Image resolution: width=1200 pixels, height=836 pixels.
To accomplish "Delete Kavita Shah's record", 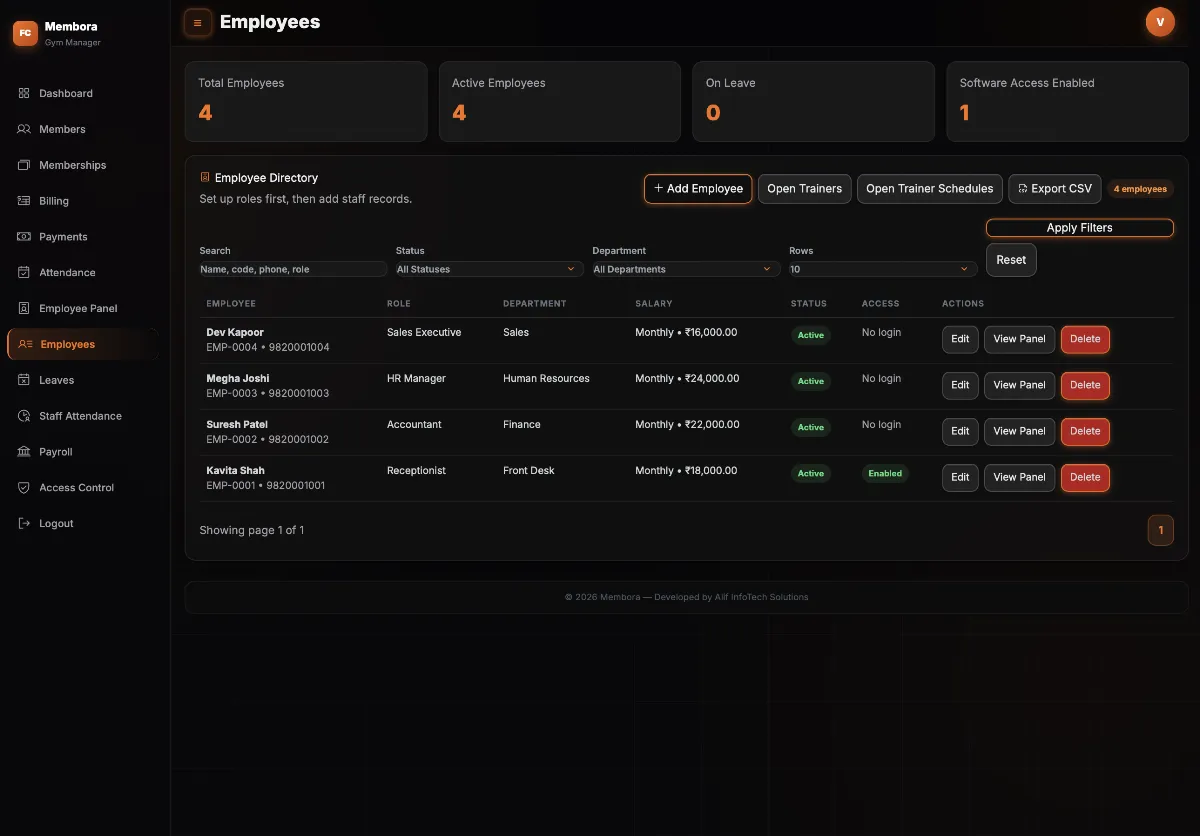I will [1085, 477].
